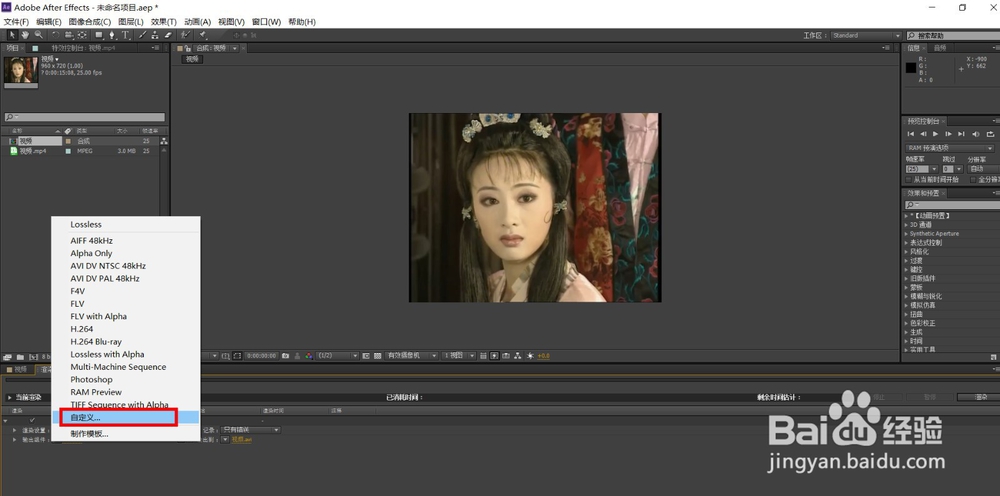Viewport: 1000px width, 496px height.
Task: Open the 文件(F) menu
Action: [x=16, y=22]
